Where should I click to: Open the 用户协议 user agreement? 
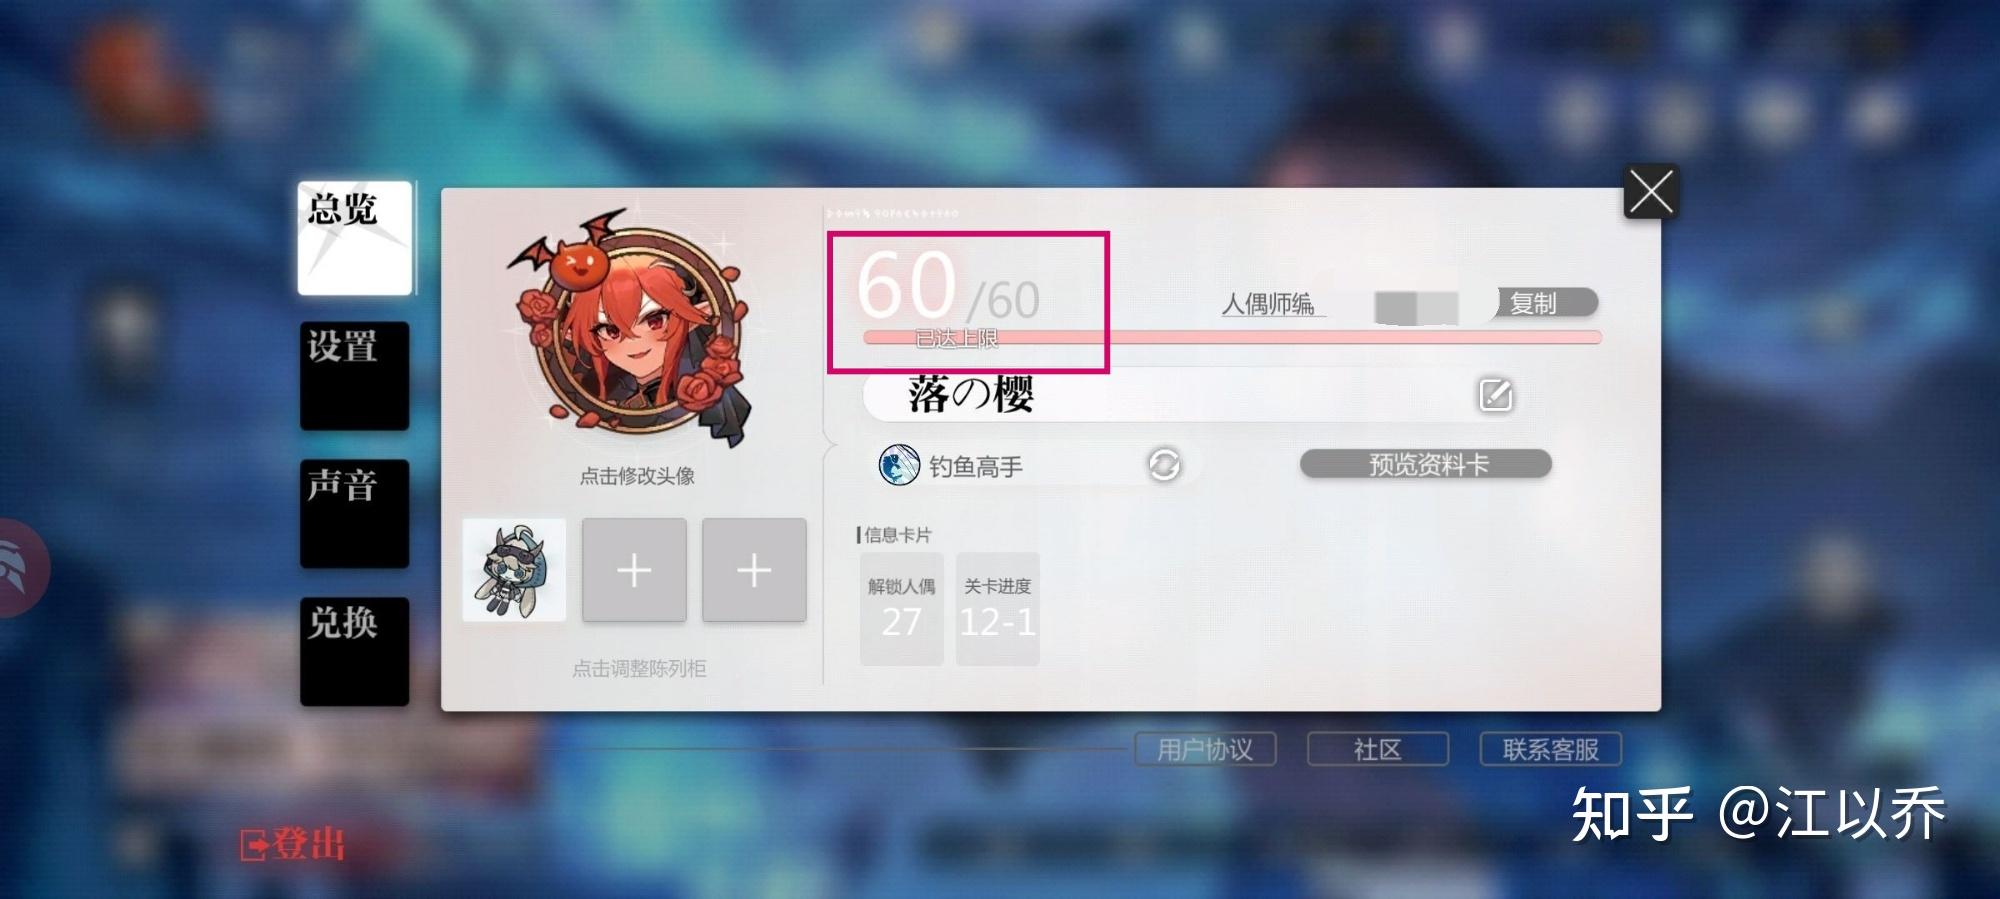pyautogui.click(x=1205, y=749)
